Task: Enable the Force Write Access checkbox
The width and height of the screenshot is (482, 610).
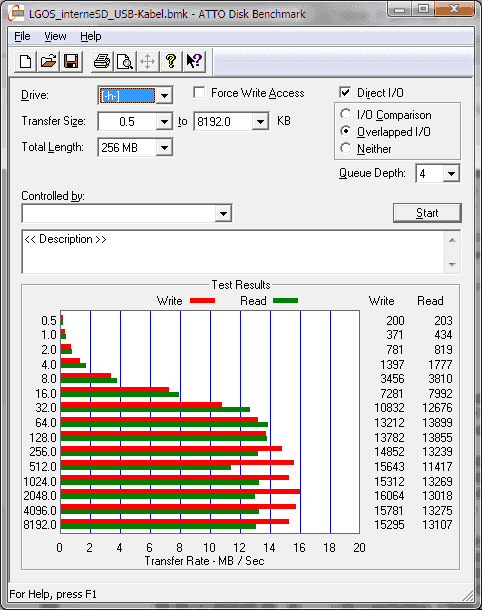Action: point(199,93)
